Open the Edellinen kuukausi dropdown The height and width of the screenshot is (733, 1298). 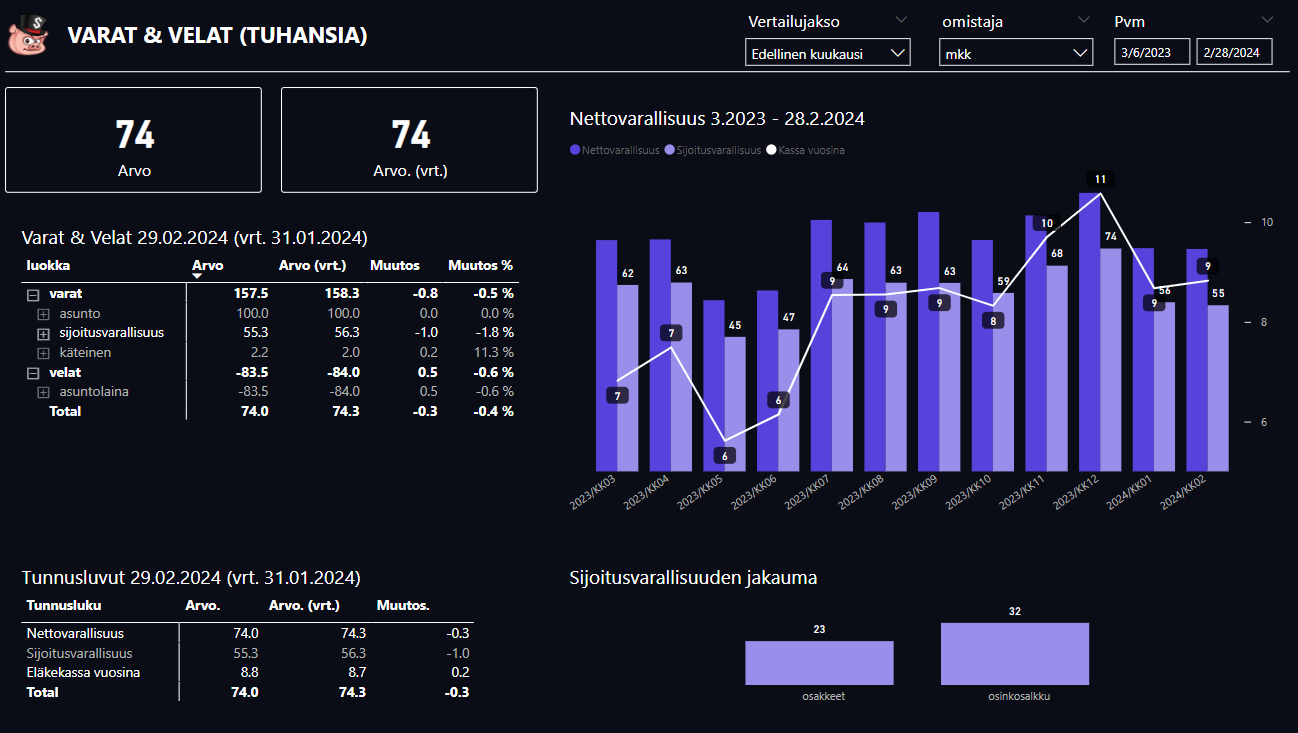point(828,53)
